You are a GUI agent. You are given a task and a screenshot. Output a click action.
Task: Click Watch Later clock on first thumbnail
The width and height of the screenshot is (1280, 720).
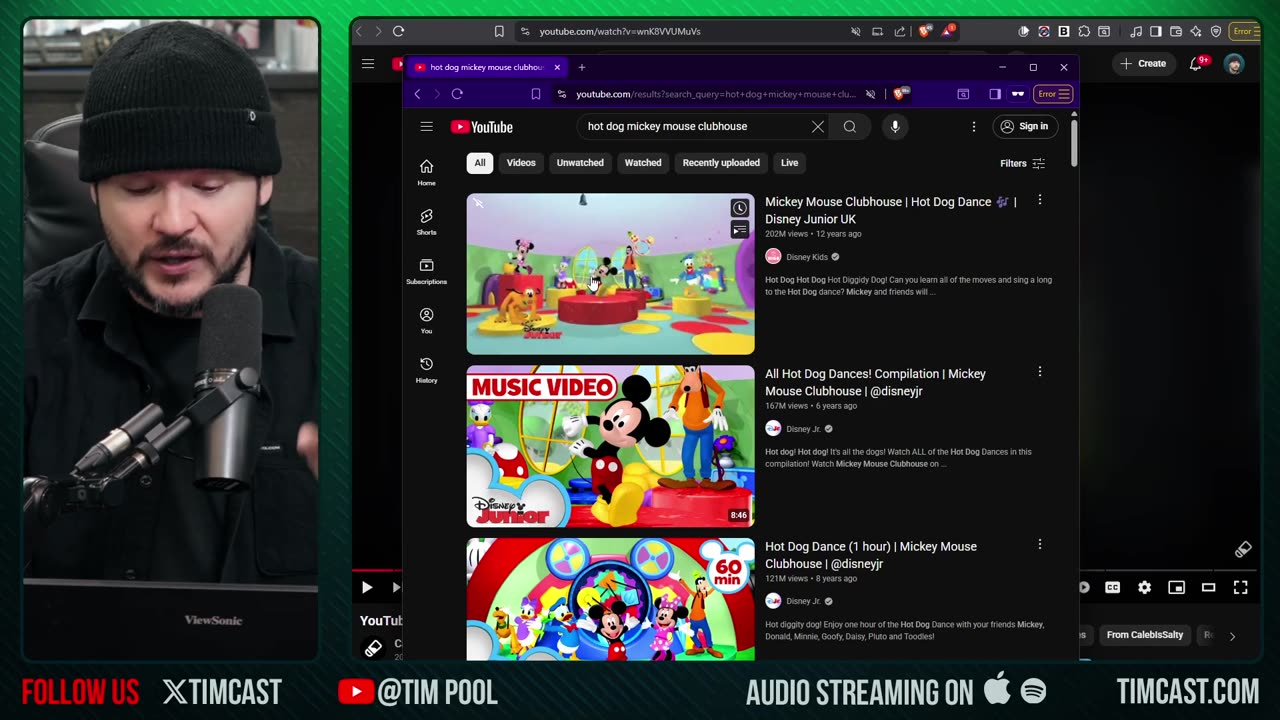(739, 208)
